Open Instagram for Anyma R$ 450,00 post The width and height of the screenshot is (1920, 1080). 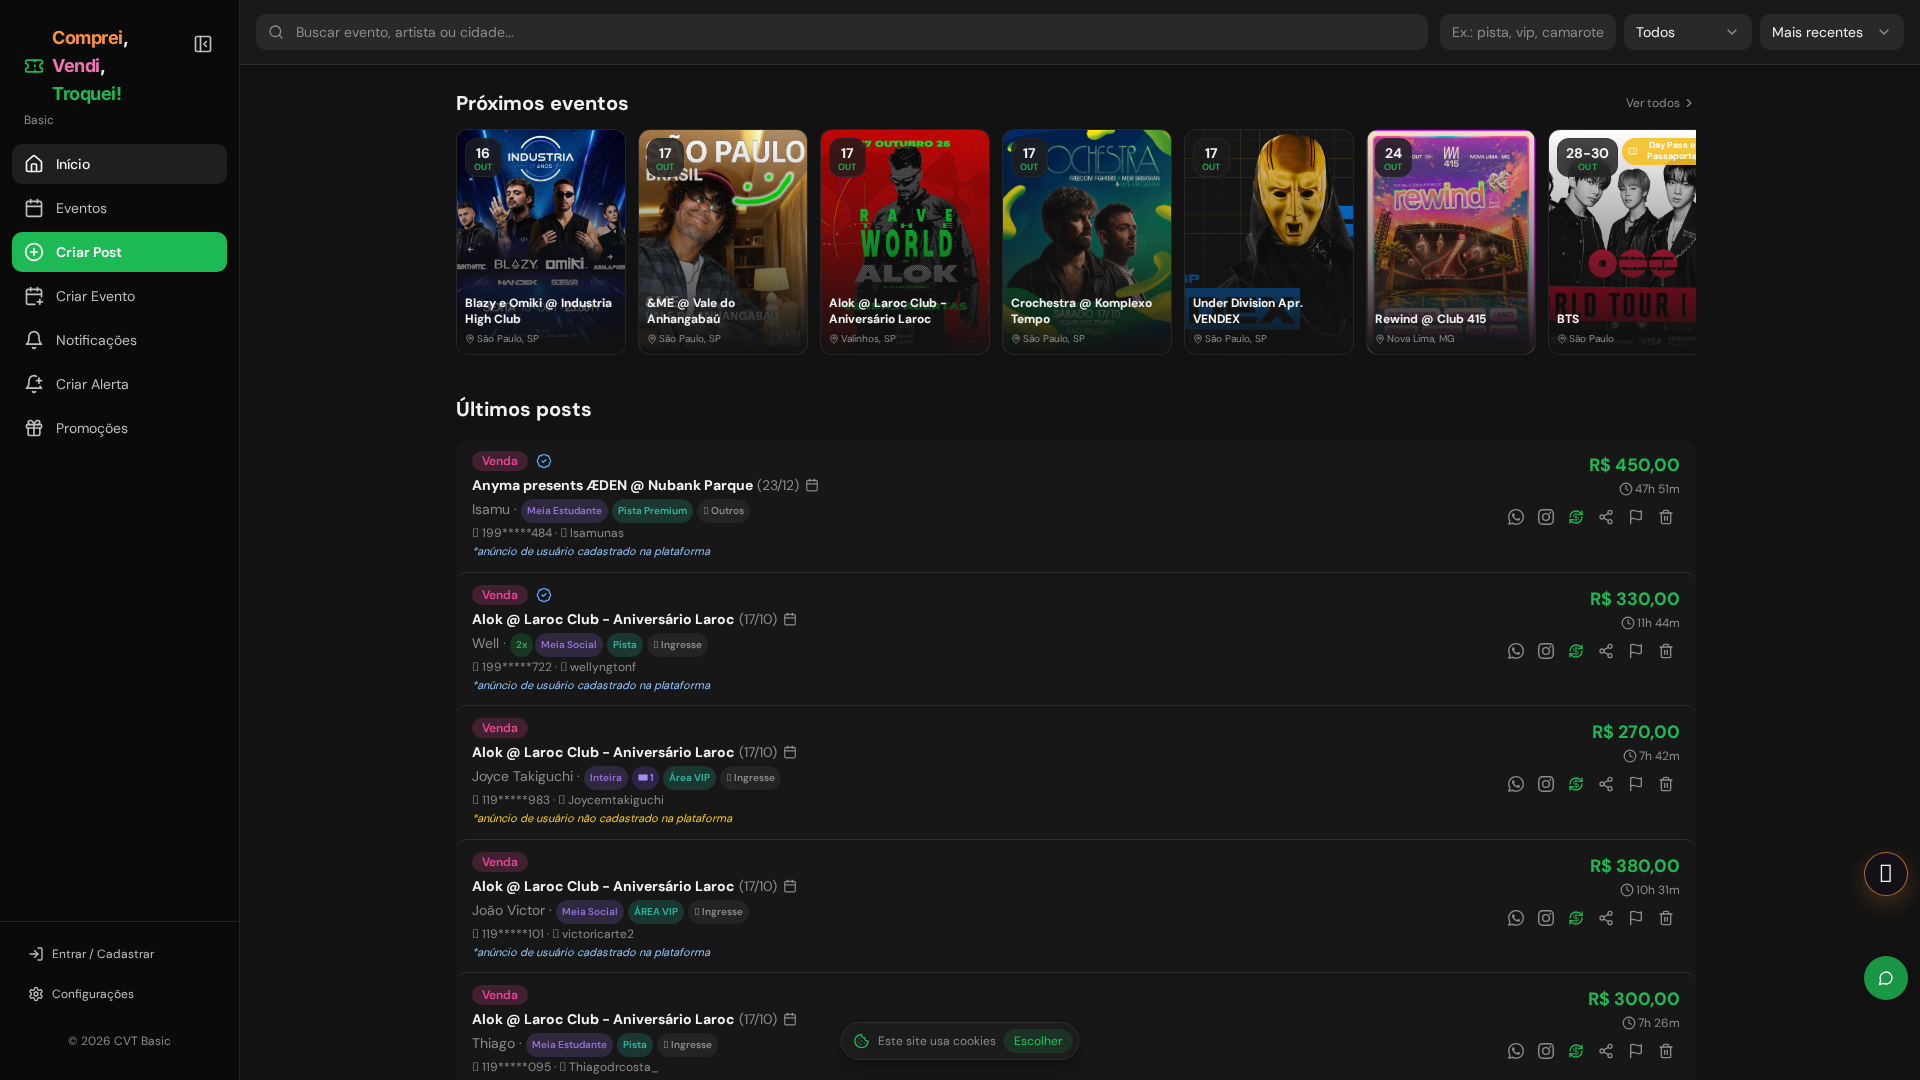(1546, 517)
